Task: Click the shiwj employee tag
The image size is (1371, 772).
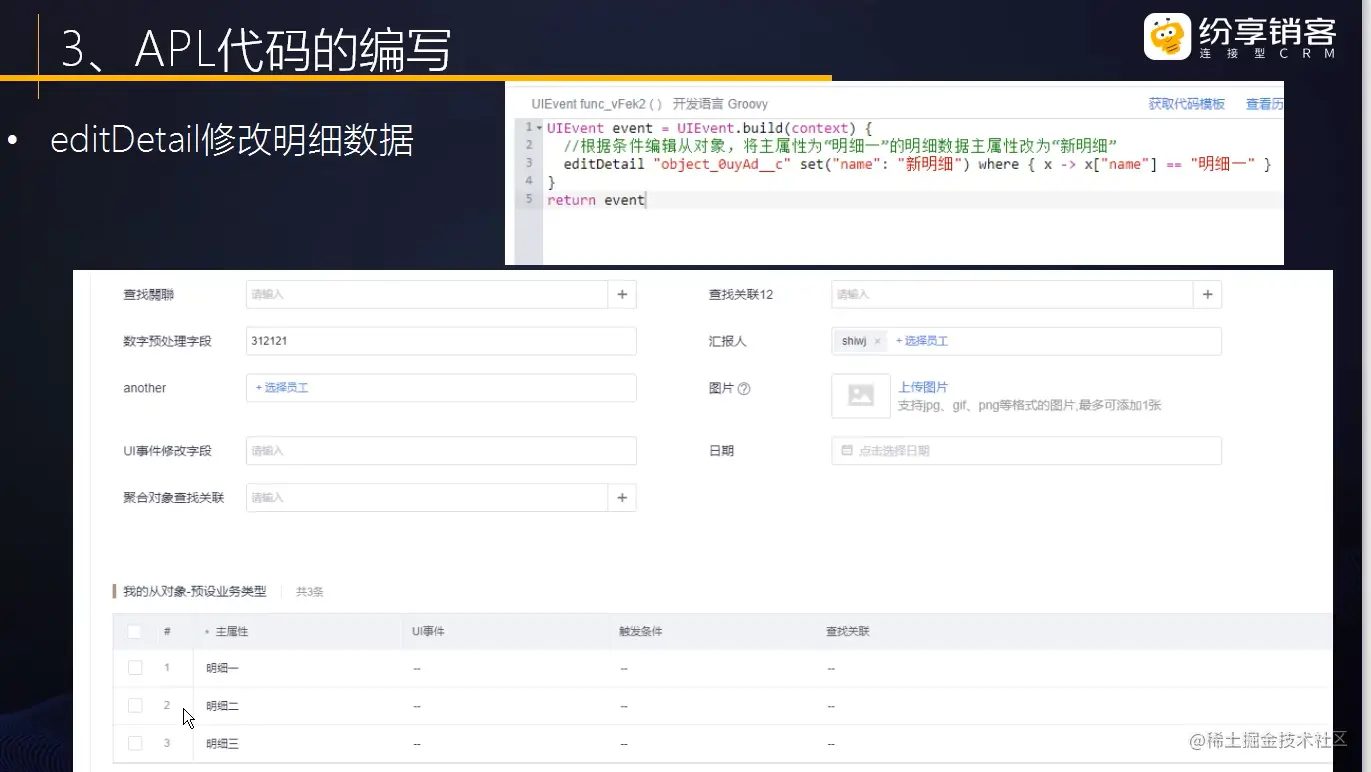Action: point(860,341)
